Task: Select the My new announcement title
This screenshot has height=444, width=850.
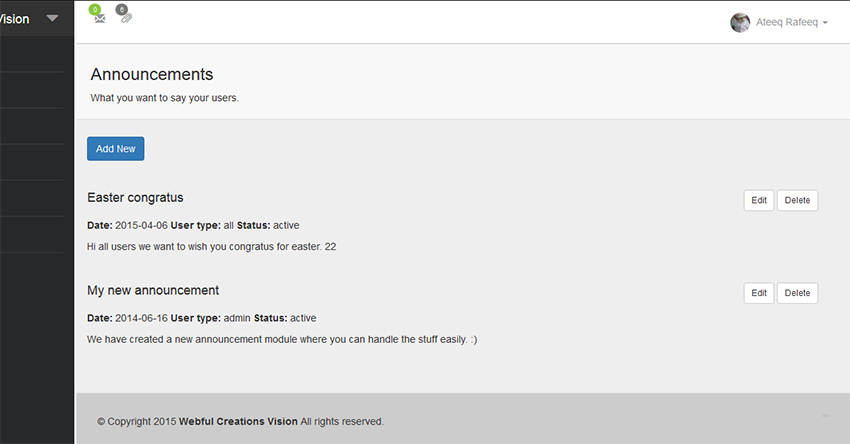Action: pos(153,291)
